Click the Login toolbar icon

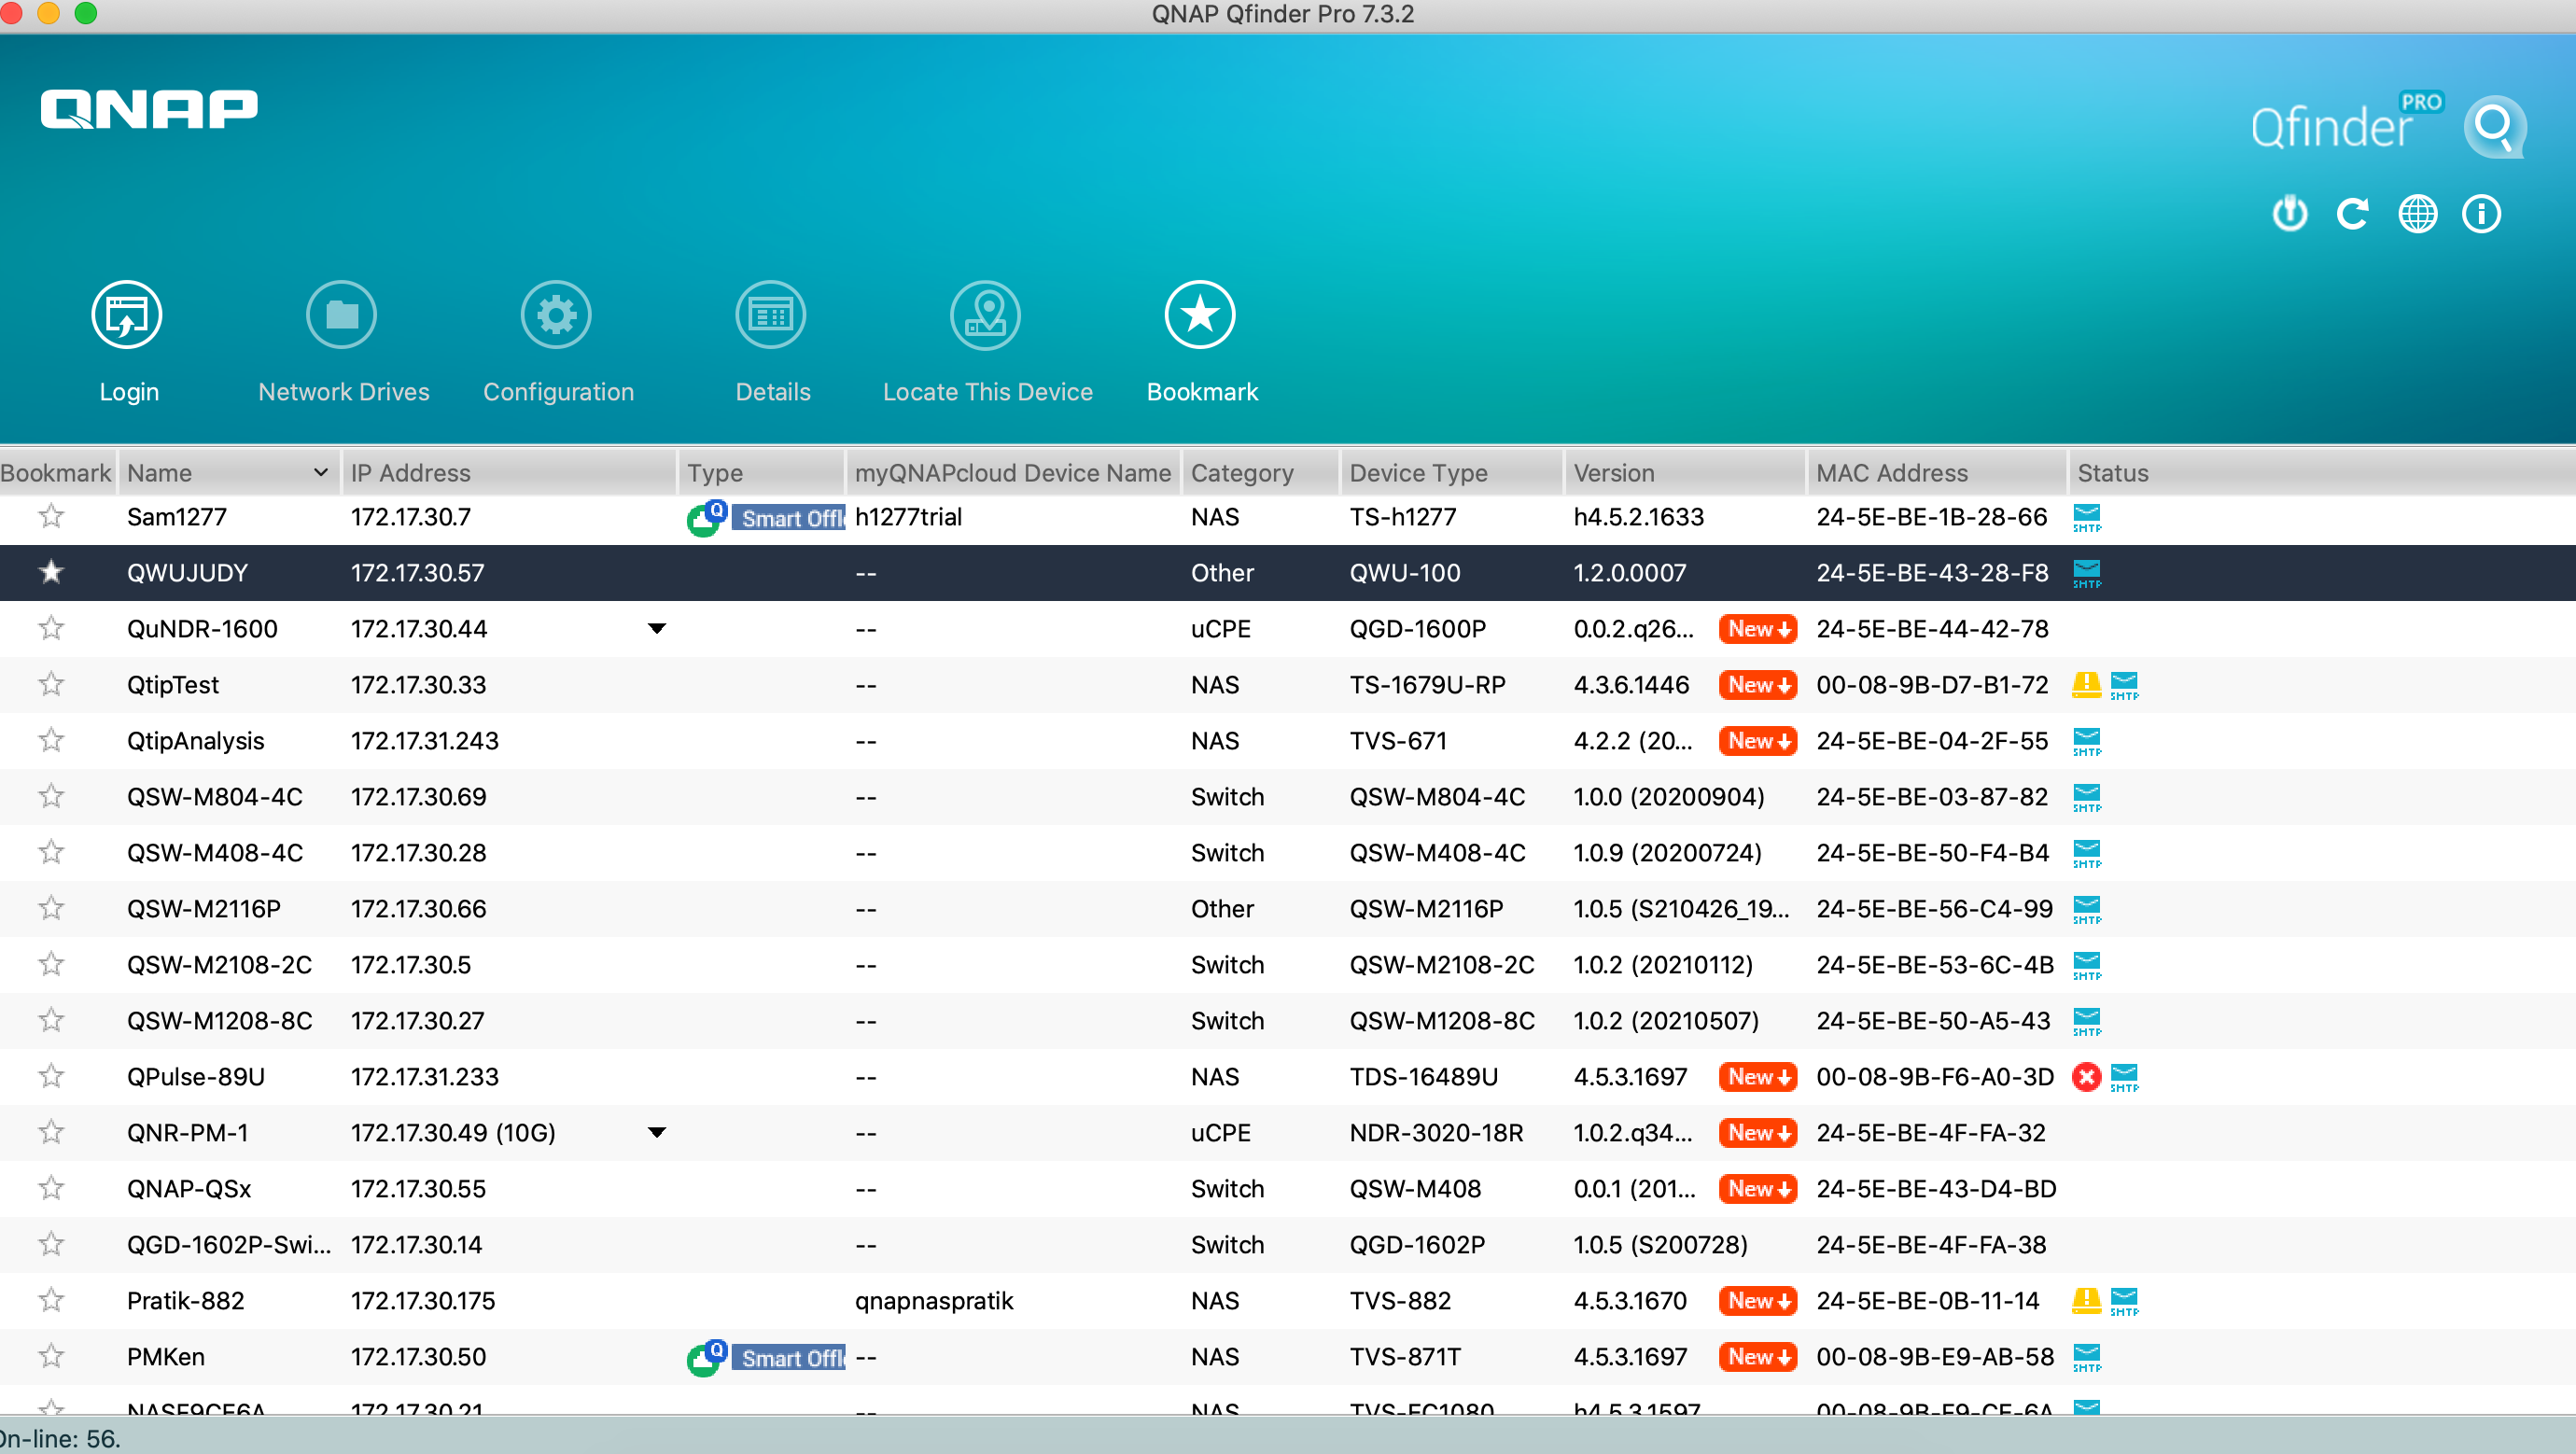127,315
